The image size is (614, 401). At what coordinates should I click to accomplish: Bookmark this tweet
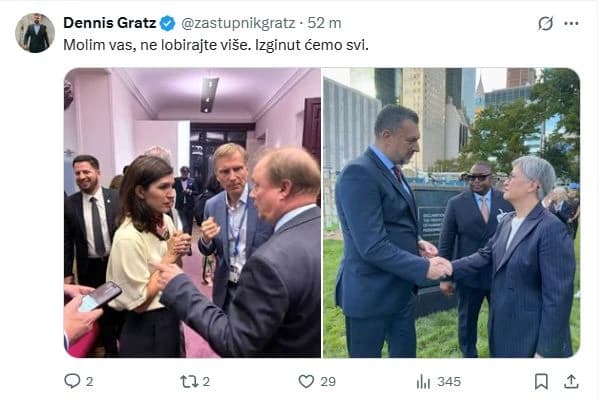541,381
